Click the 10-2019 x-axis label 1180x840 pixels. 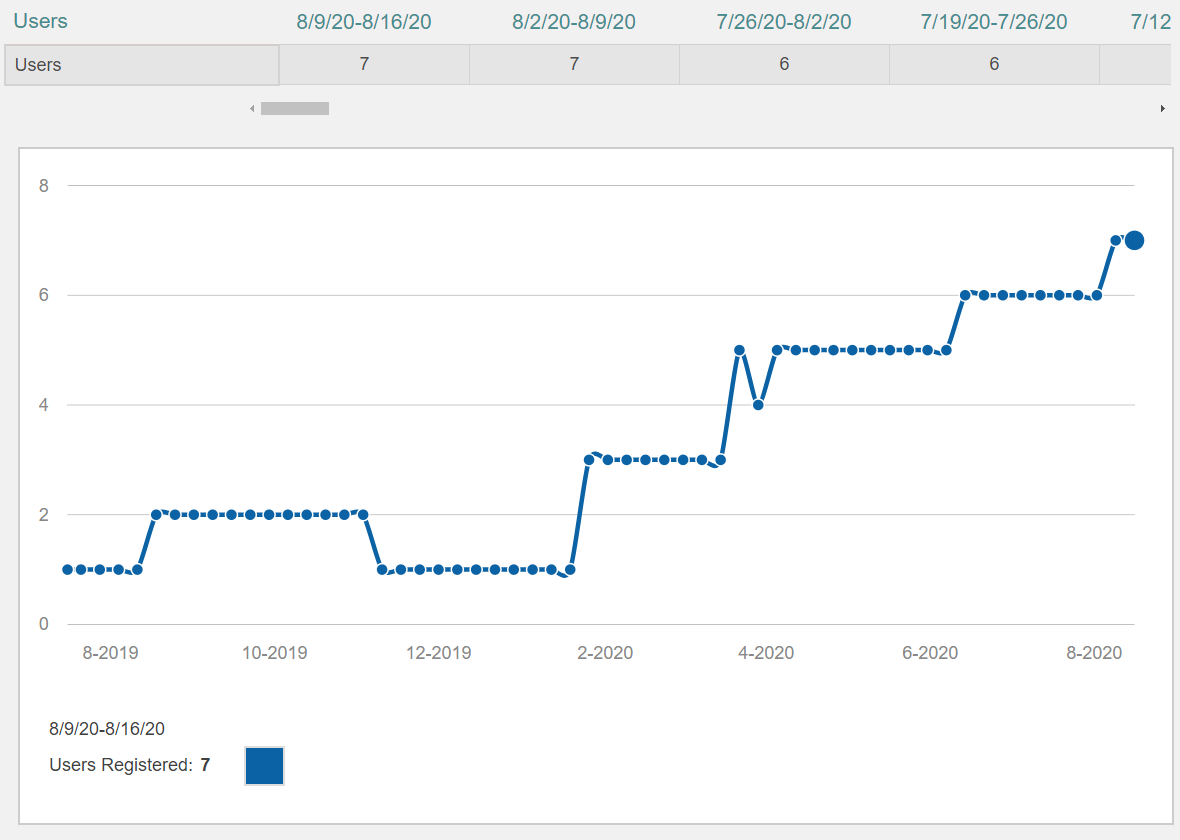pos(275,653)
